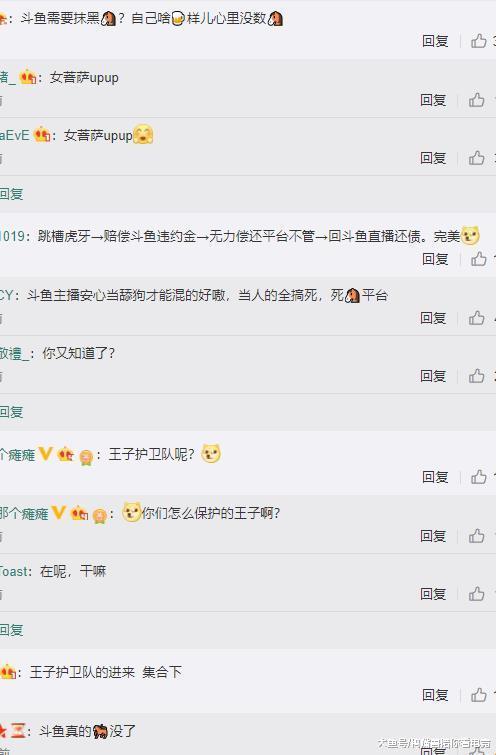Click 回复 for 你又知道了 reply
Image resolution: width=496 pixels, height=755 pixels.
(x=433, y=376)
